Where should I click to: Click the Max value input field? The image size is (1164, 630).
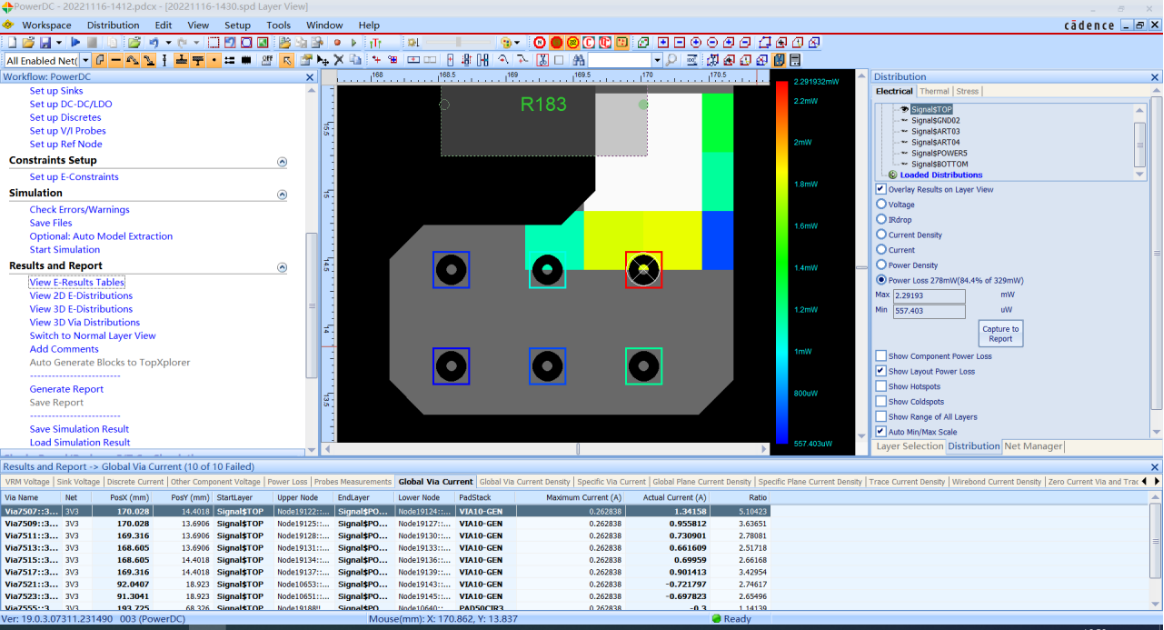929,295
